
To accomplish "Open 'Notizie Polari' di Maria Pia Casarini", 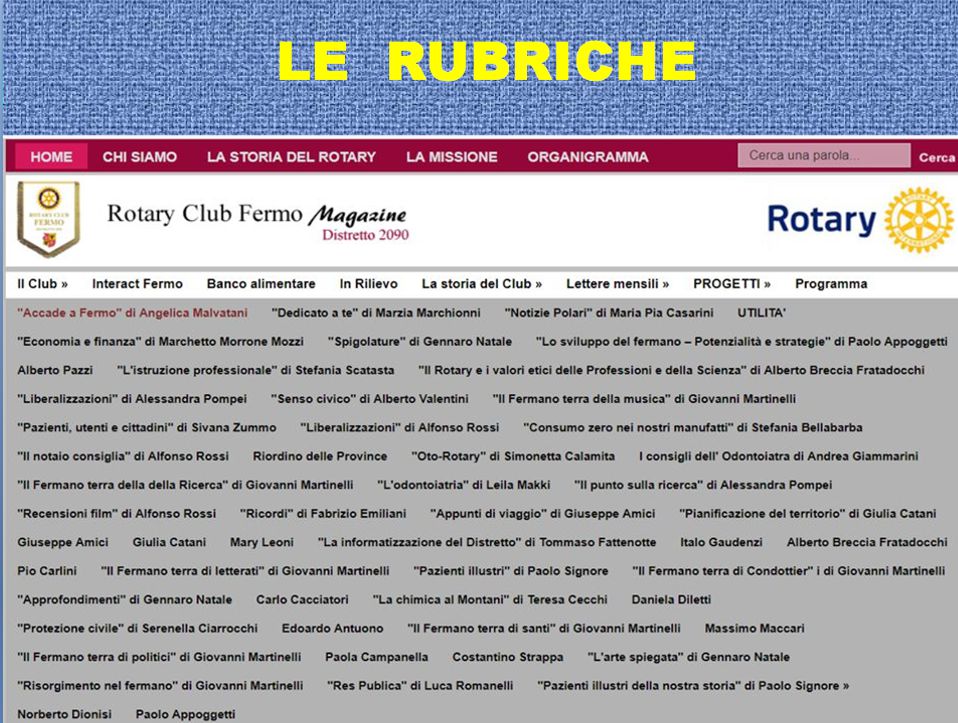I will (609, 313).
